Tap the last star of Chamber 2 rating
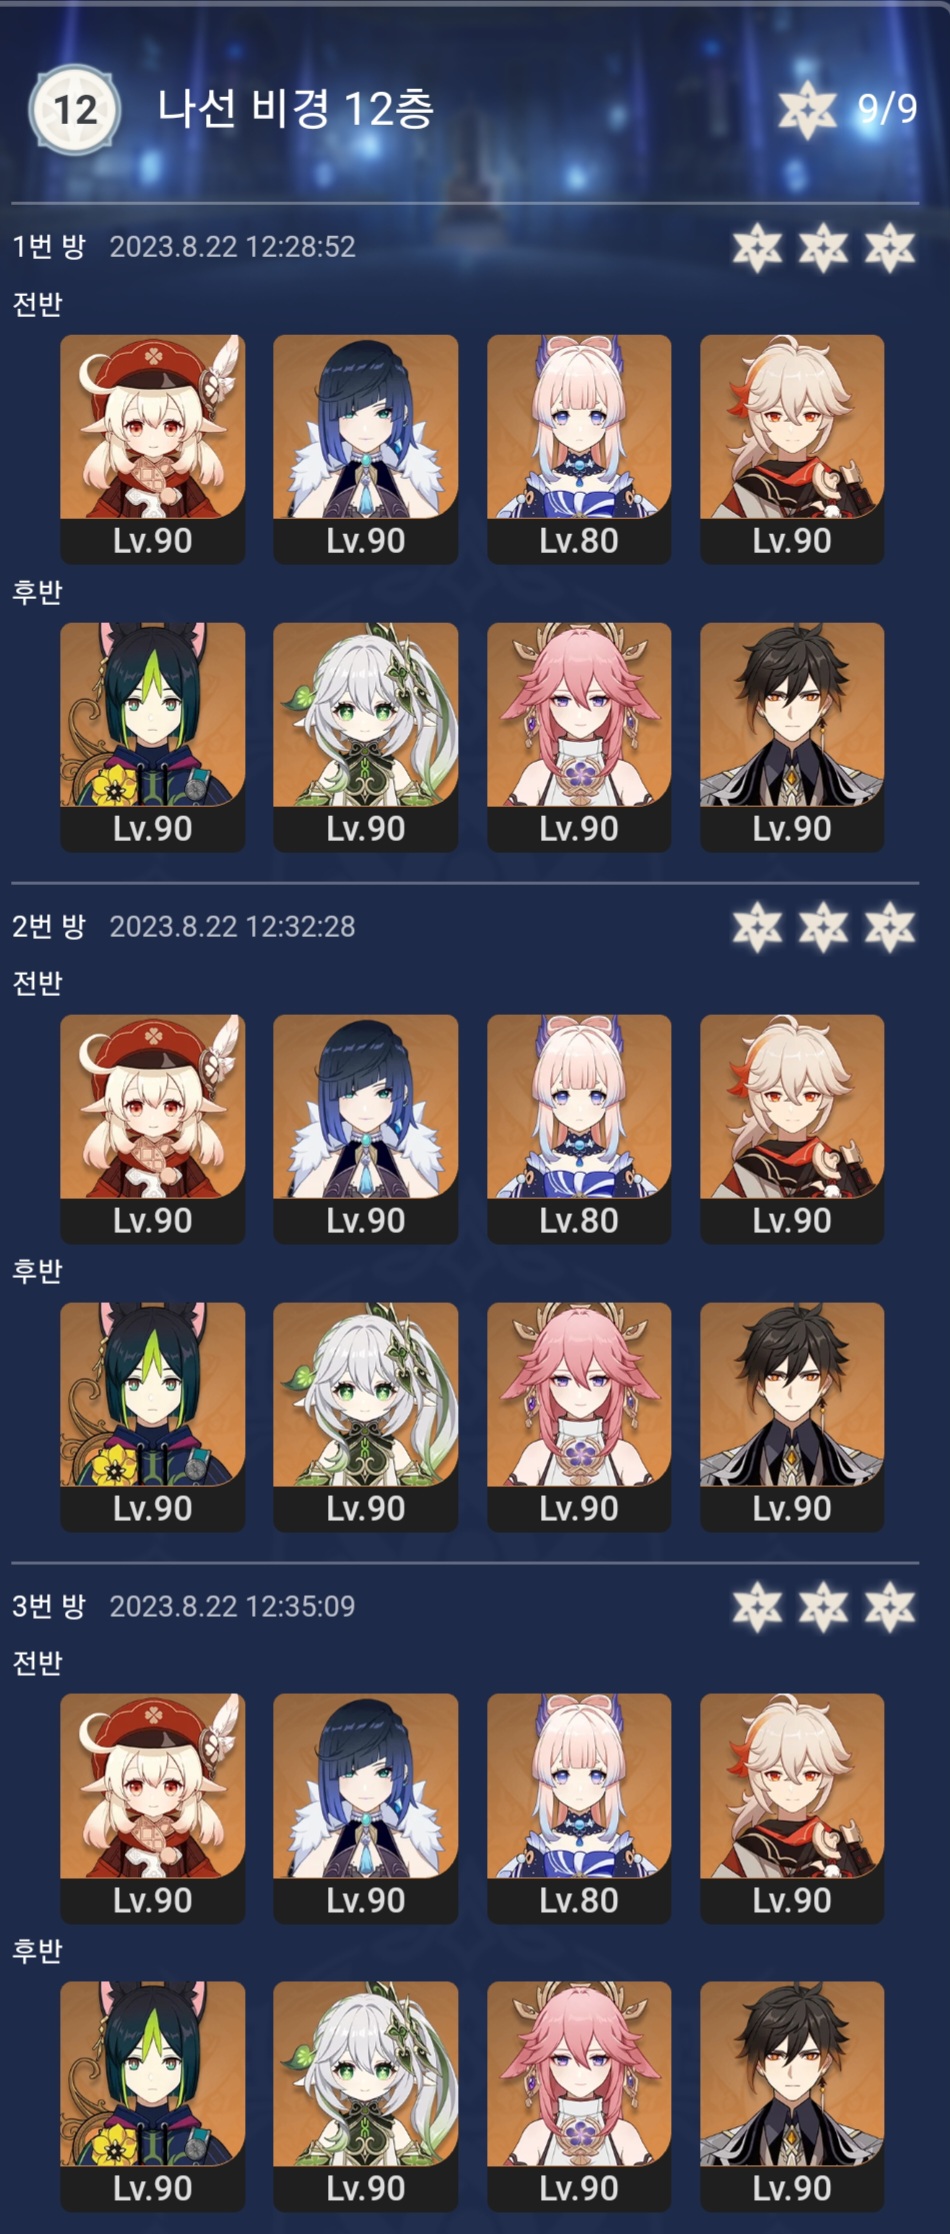Image resolution: width=950 pixels, height=2234 pixels. tap(890, 927)
